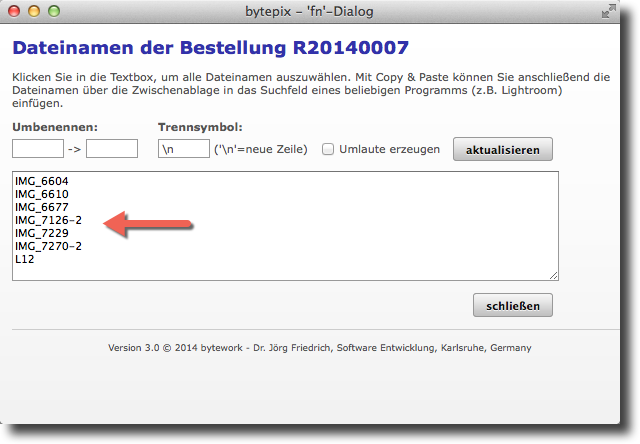Click the 'aktualisieren' button

click(502, 149)
